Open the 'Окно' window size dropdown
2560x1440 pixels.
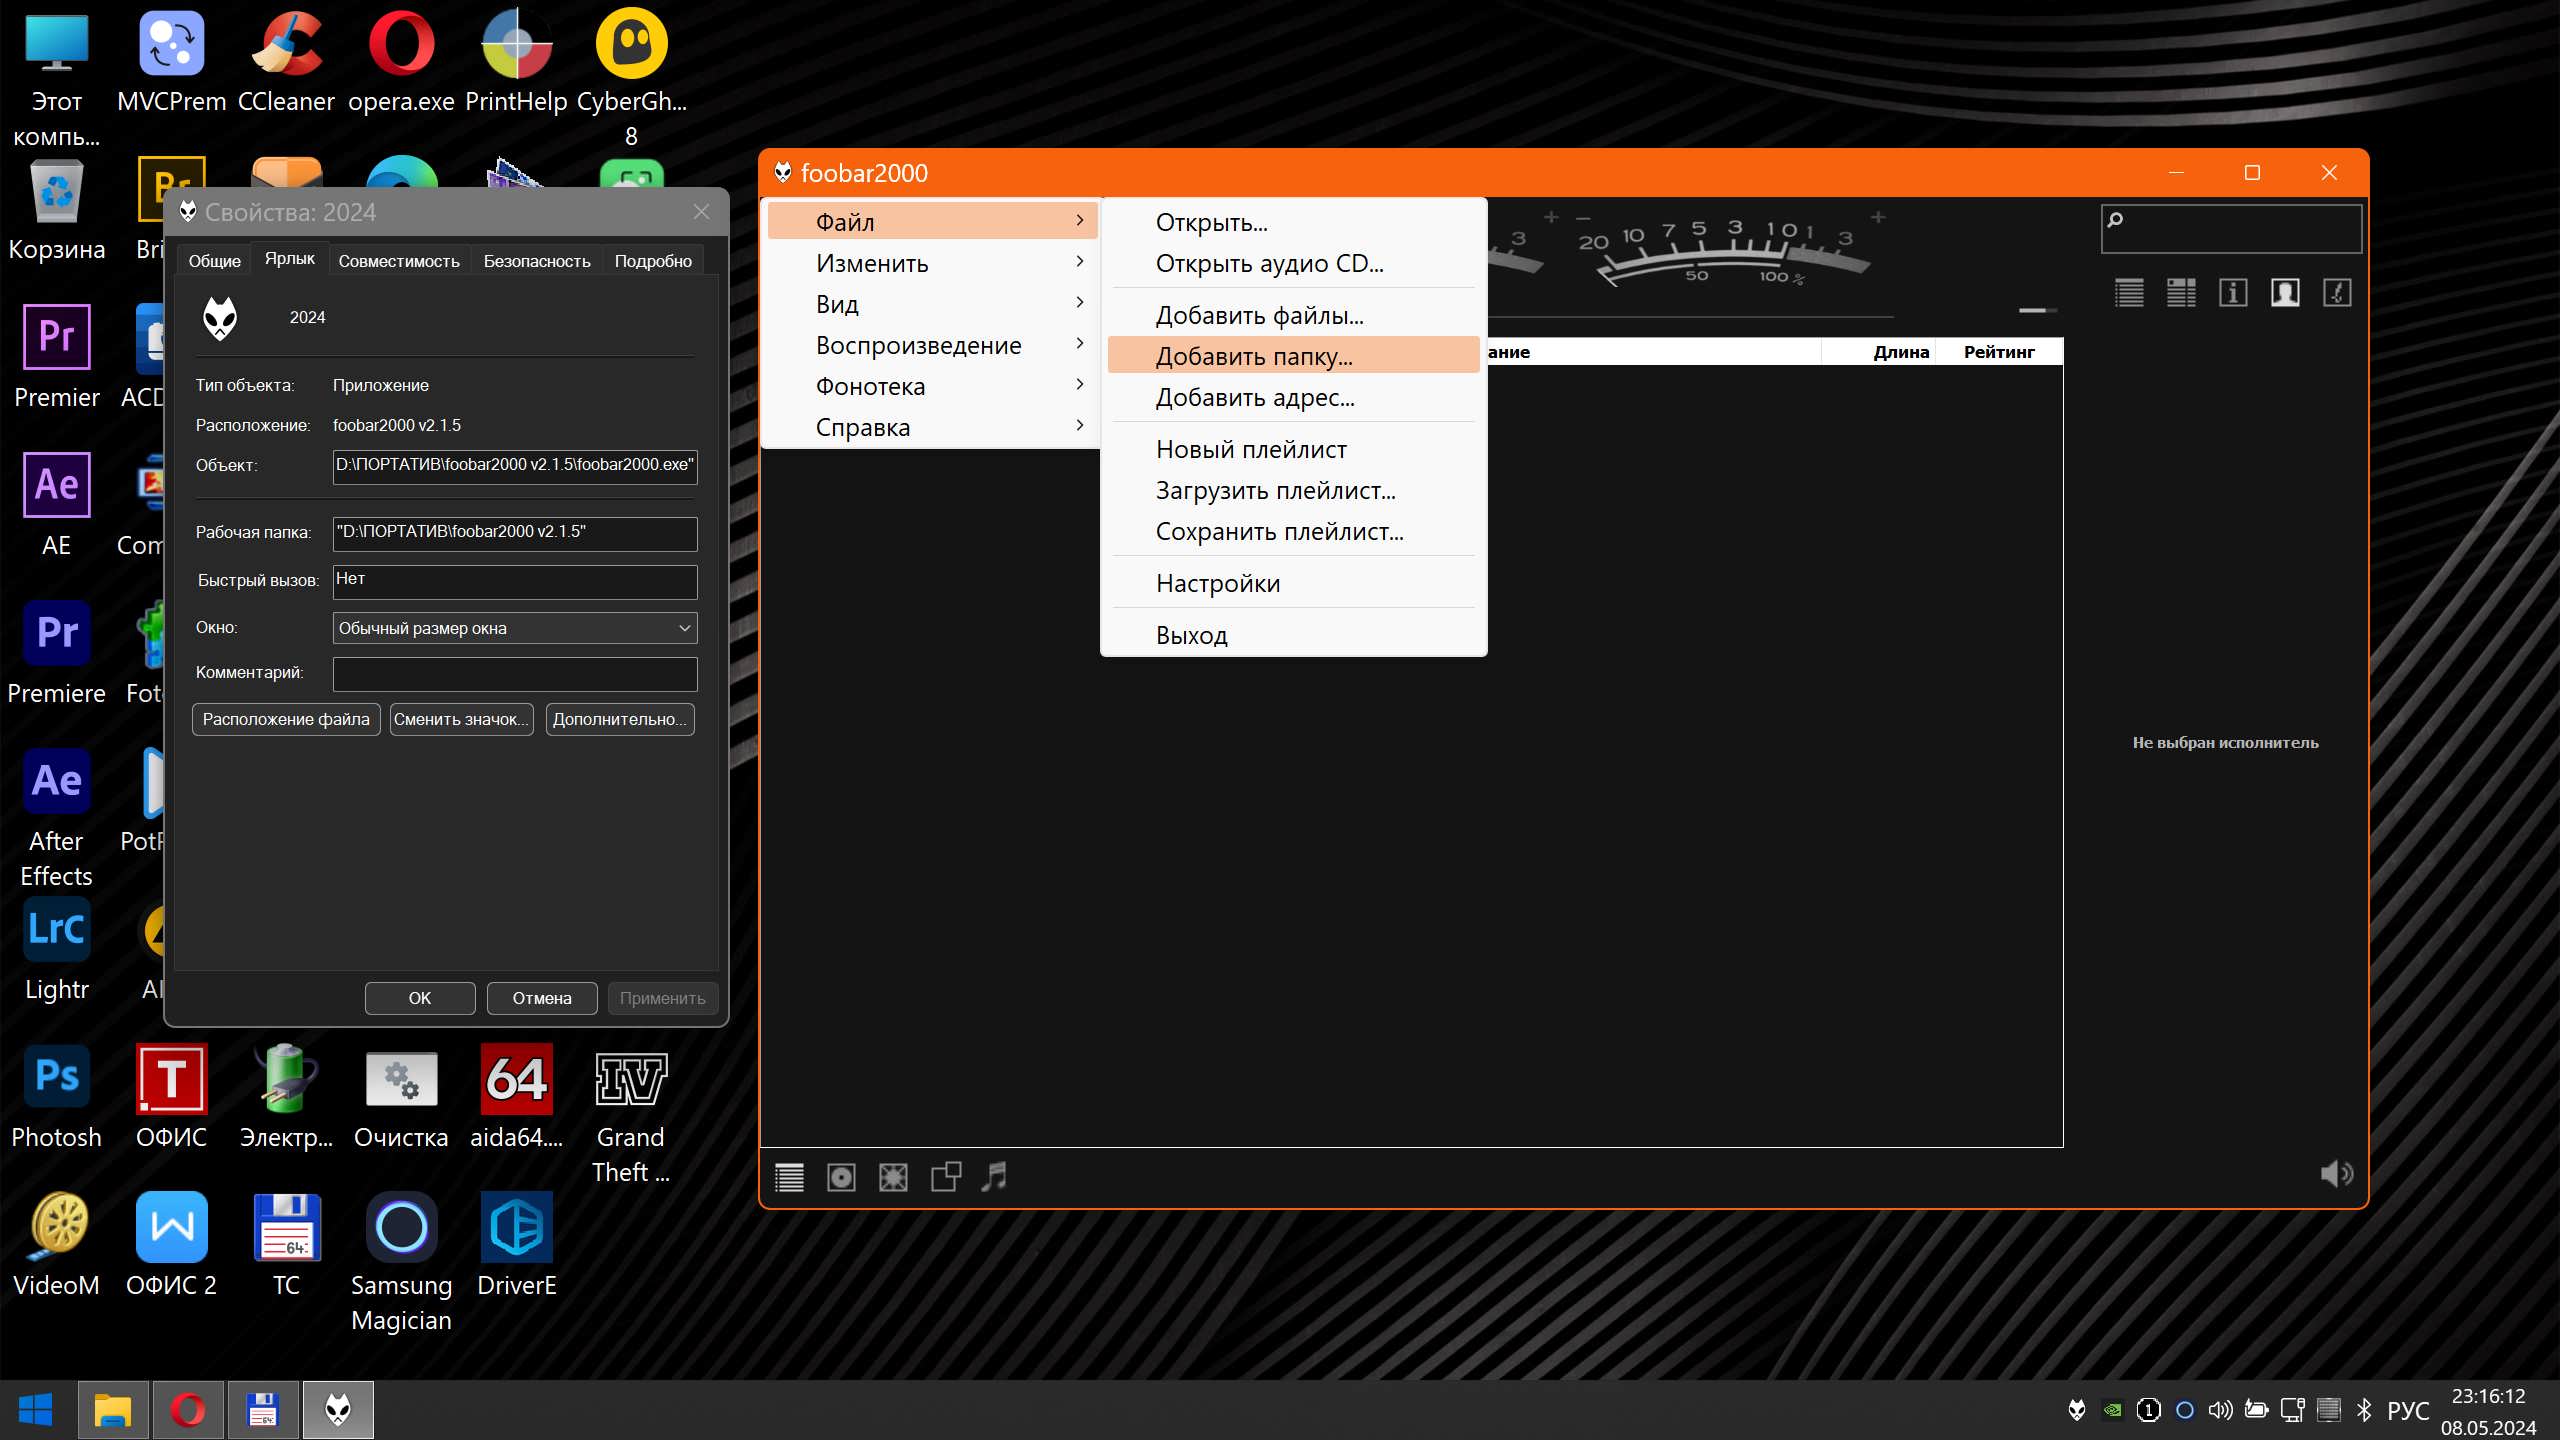coord(514,628)
